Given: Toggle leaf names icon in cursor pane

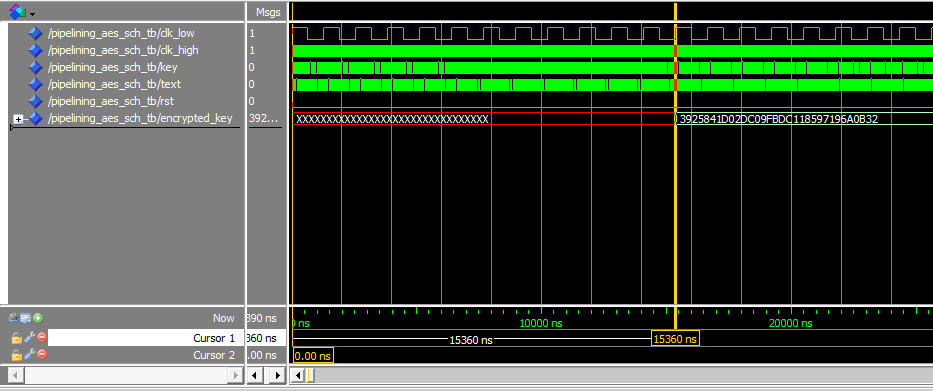Looking at the screenshot, I should click(x=14, y=318).
